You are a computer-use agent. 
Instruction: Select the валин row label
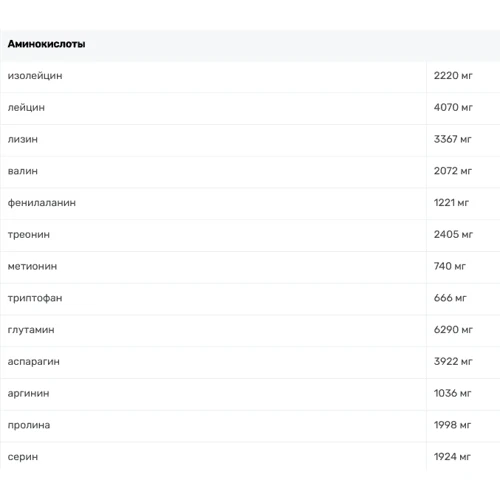(23, 171)
